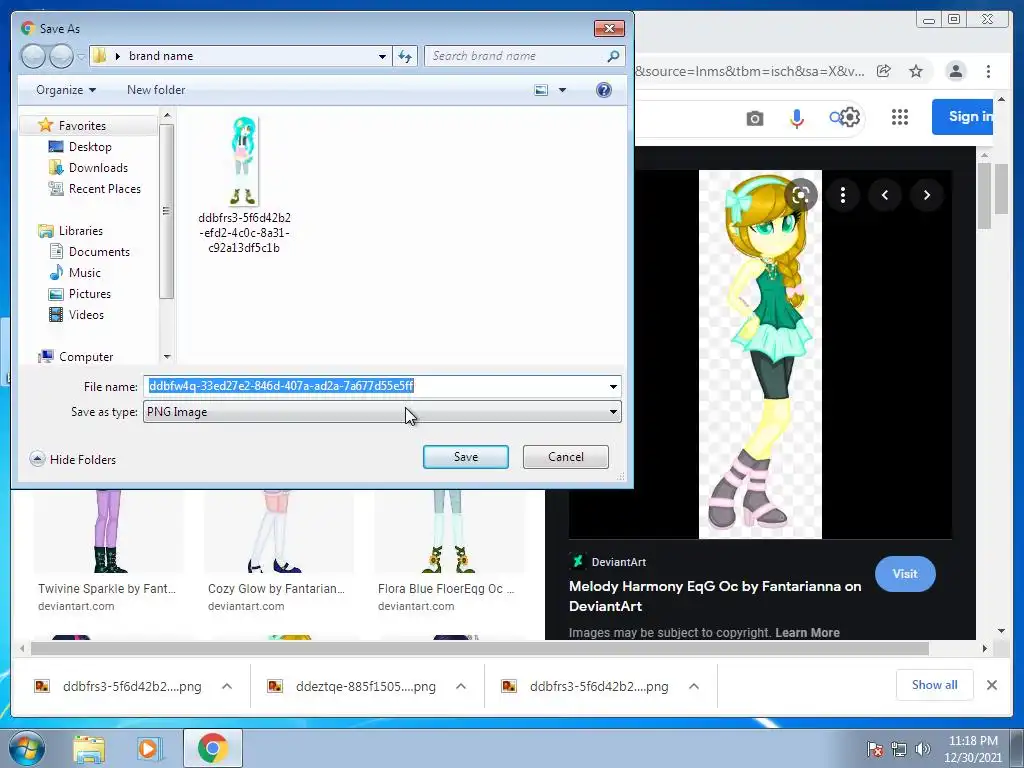Open the Chrome profile avatar icon
Image resolution: width=1024 pixels, height=768 pixels.
point(955,71)
